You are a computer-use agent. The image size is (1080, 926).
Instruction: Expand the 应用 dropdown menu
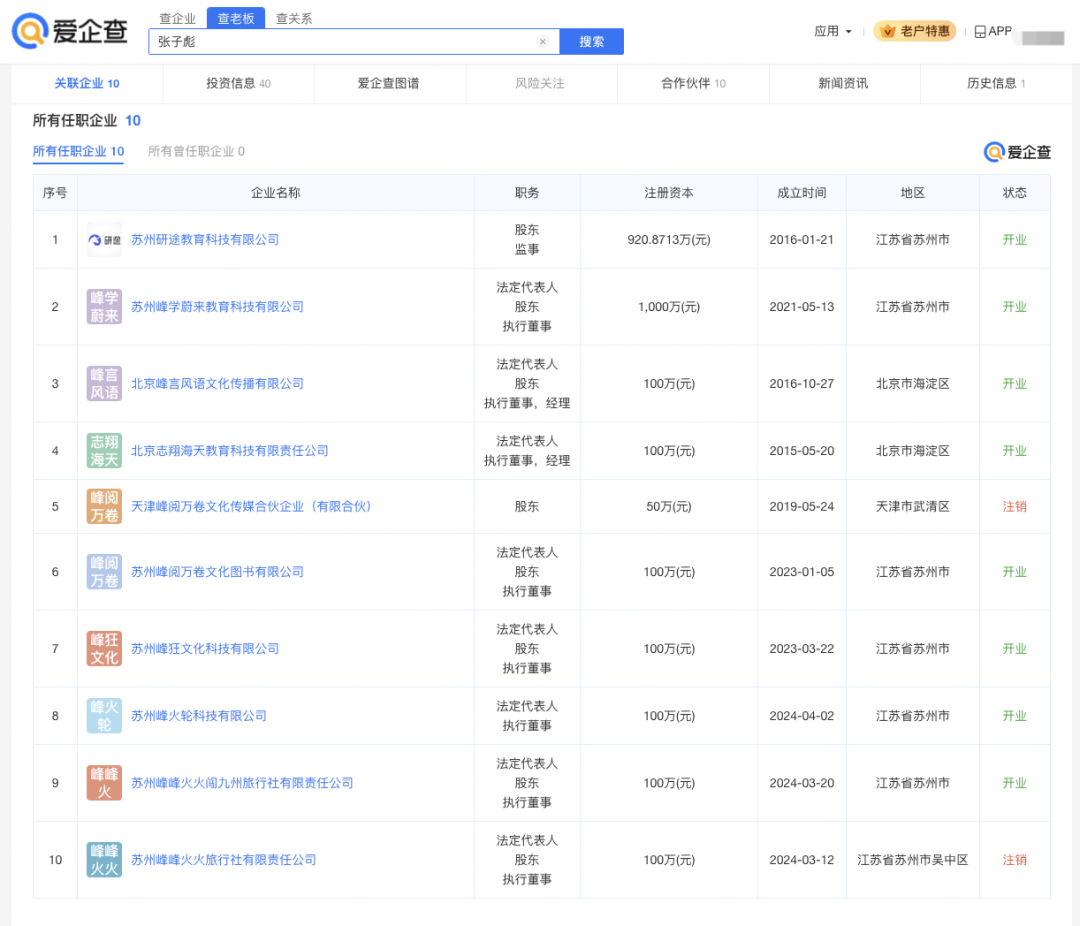(x=833, y=32)
